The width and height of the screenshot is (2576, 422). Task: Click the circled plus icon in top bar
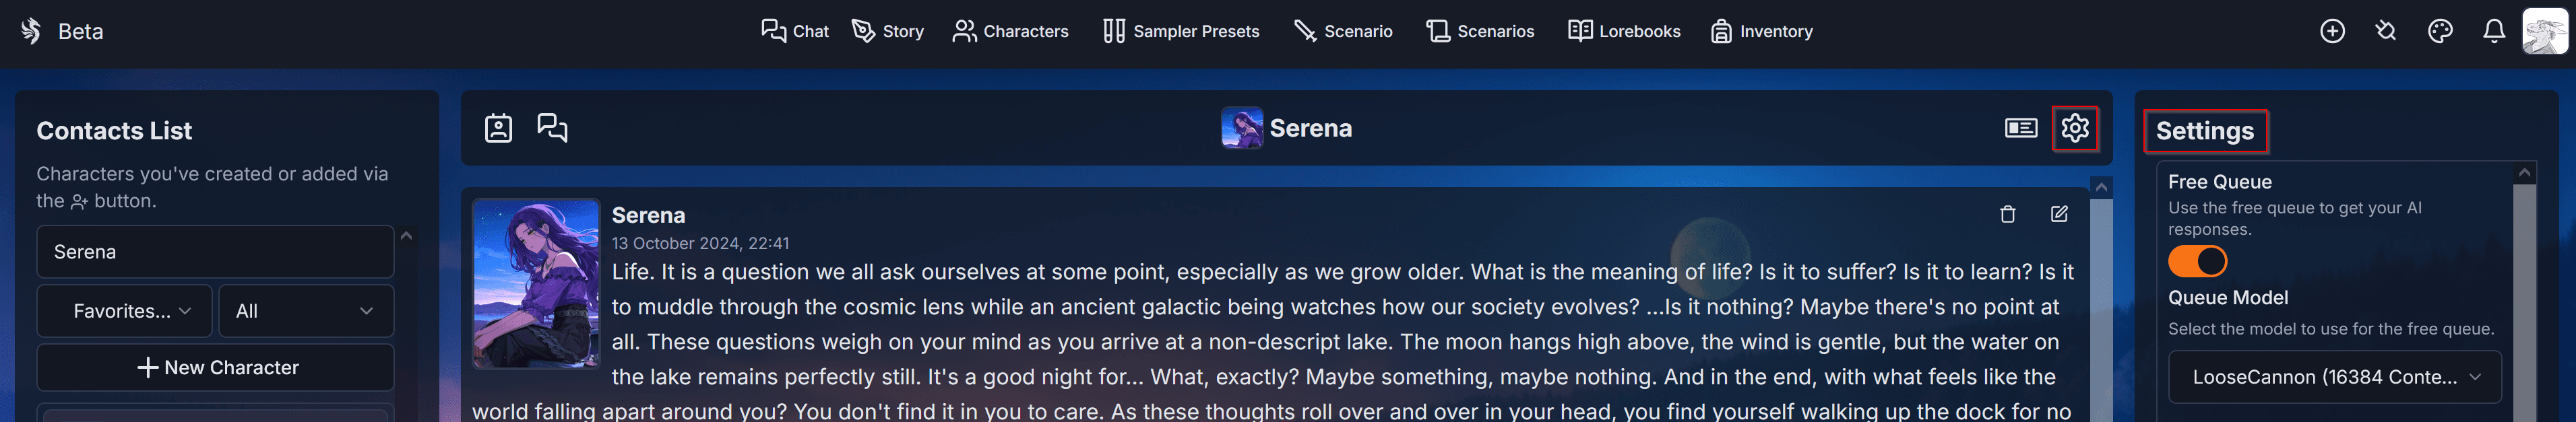click(x=2332, y=31)
